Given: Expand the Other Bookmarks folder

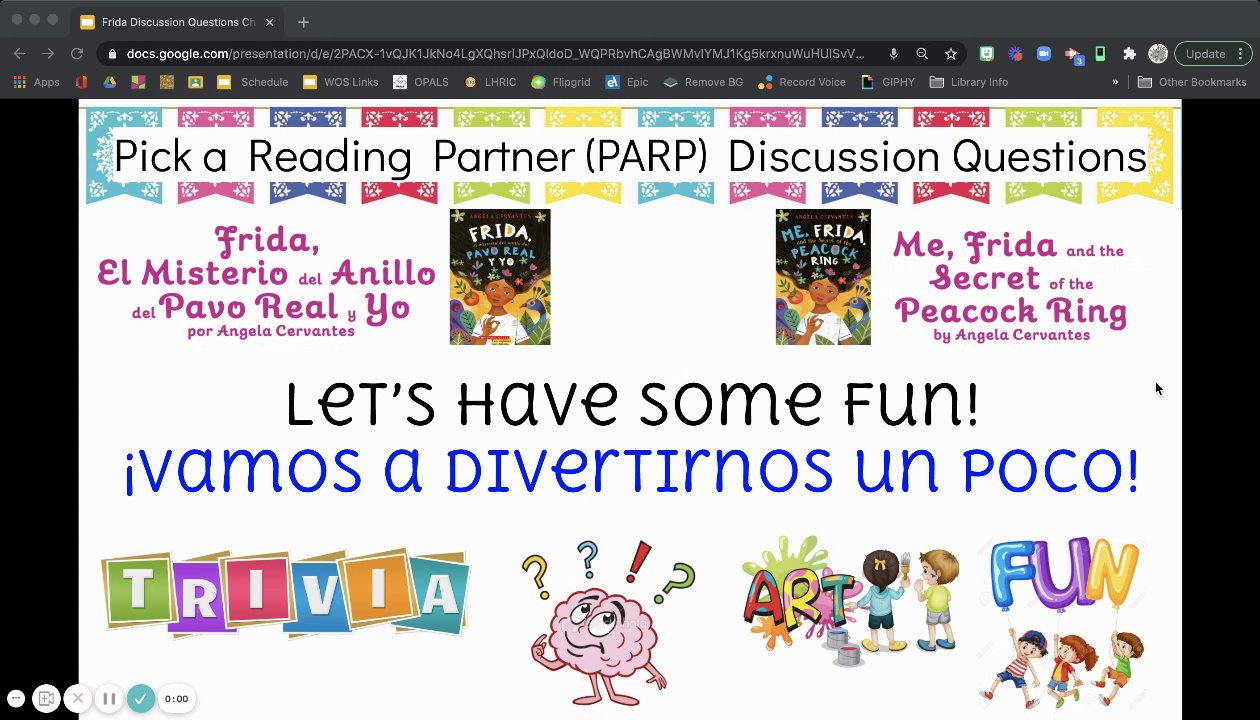Looking at the screenshot, I should 1192,82.
